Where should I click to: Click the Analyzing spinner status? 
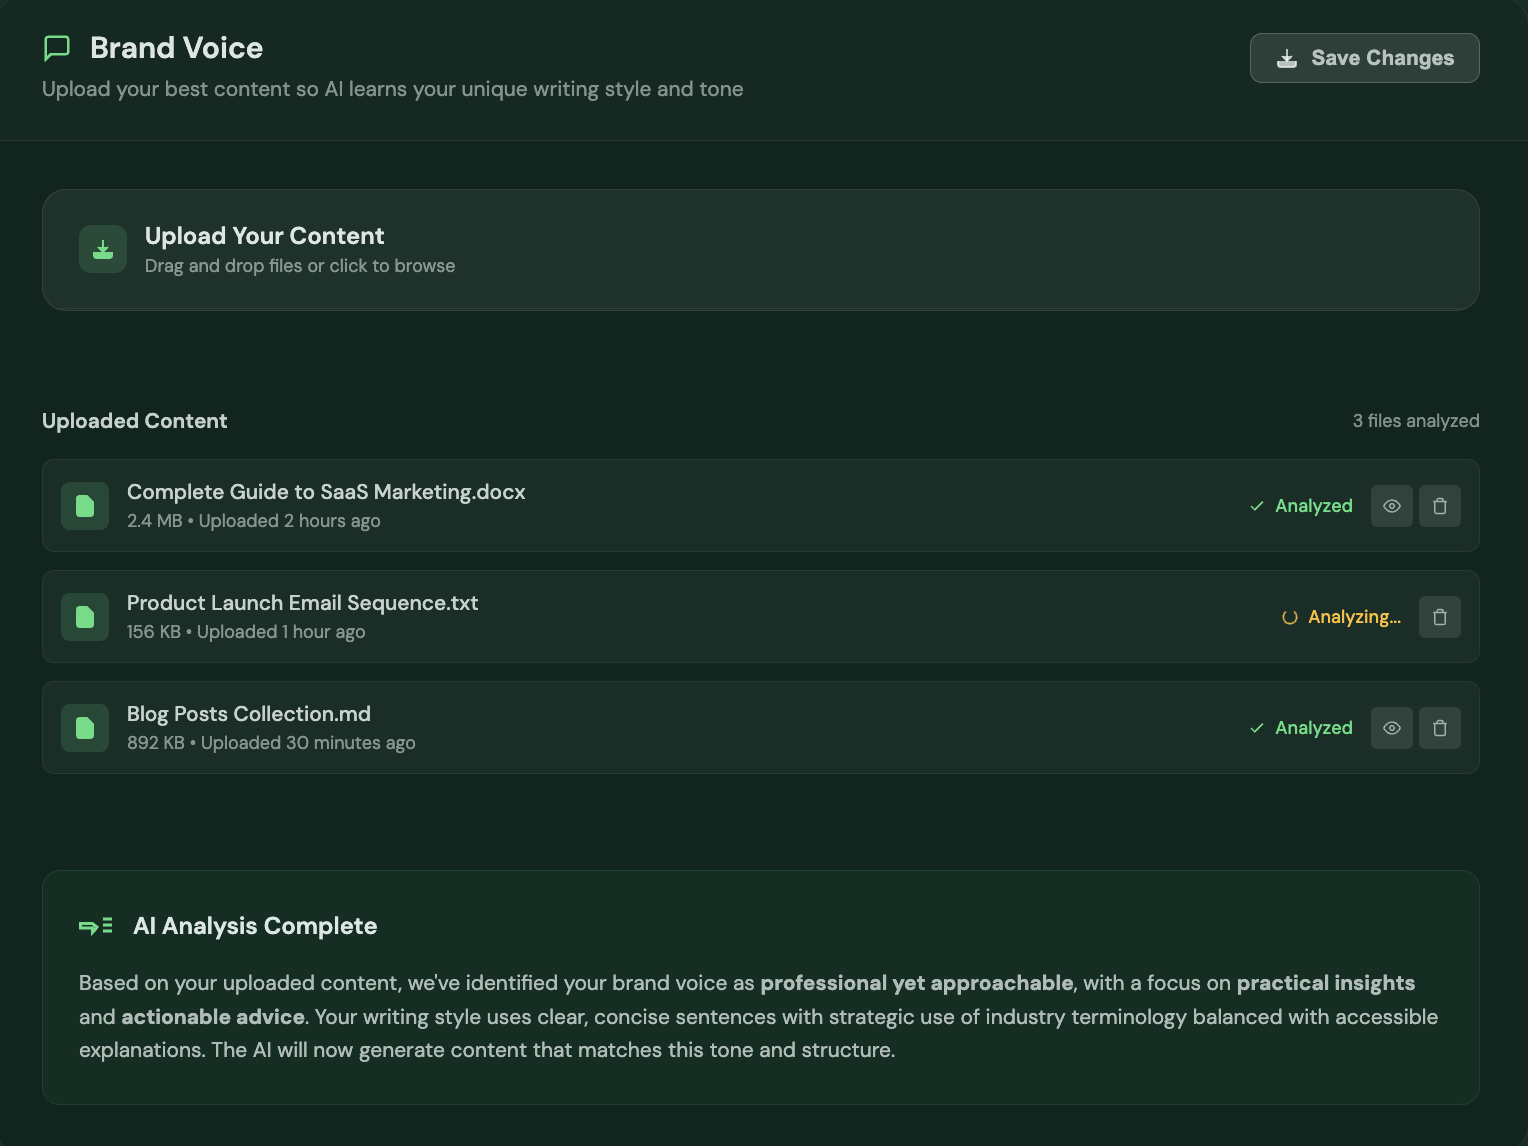click(1342, 617)
